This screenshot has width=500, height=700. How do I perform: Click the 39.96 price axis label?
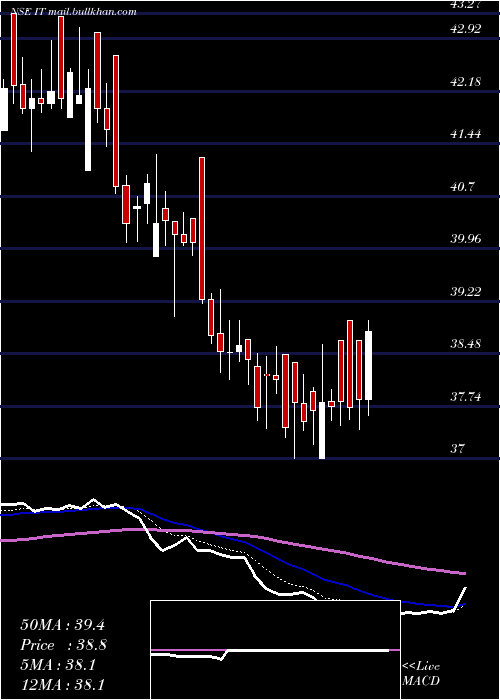tap(466, 239)
